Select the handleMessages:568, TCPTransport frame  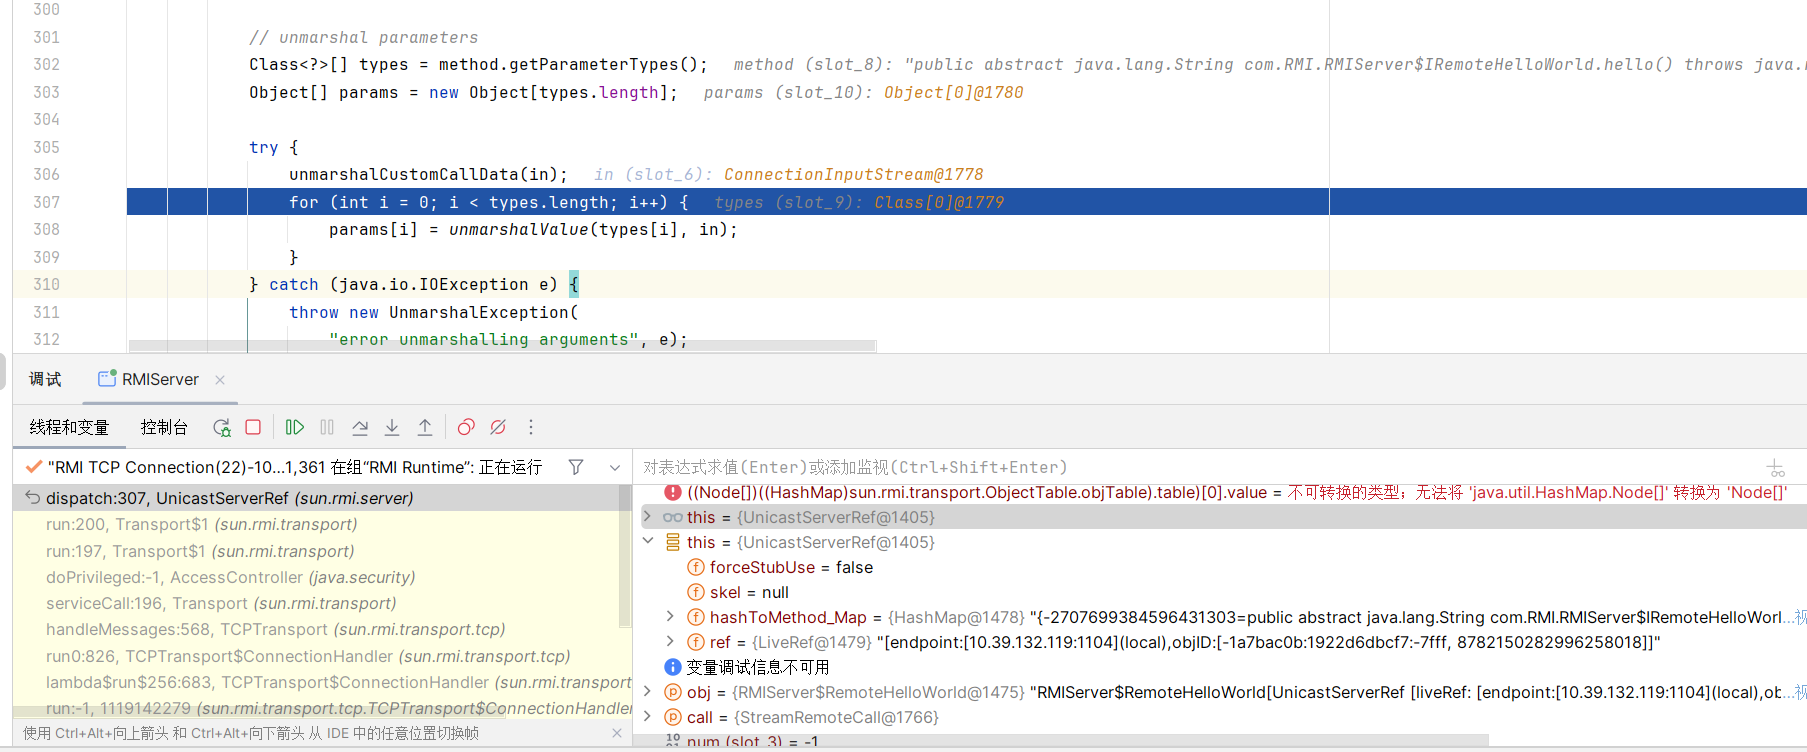click(x=316, y=629)
